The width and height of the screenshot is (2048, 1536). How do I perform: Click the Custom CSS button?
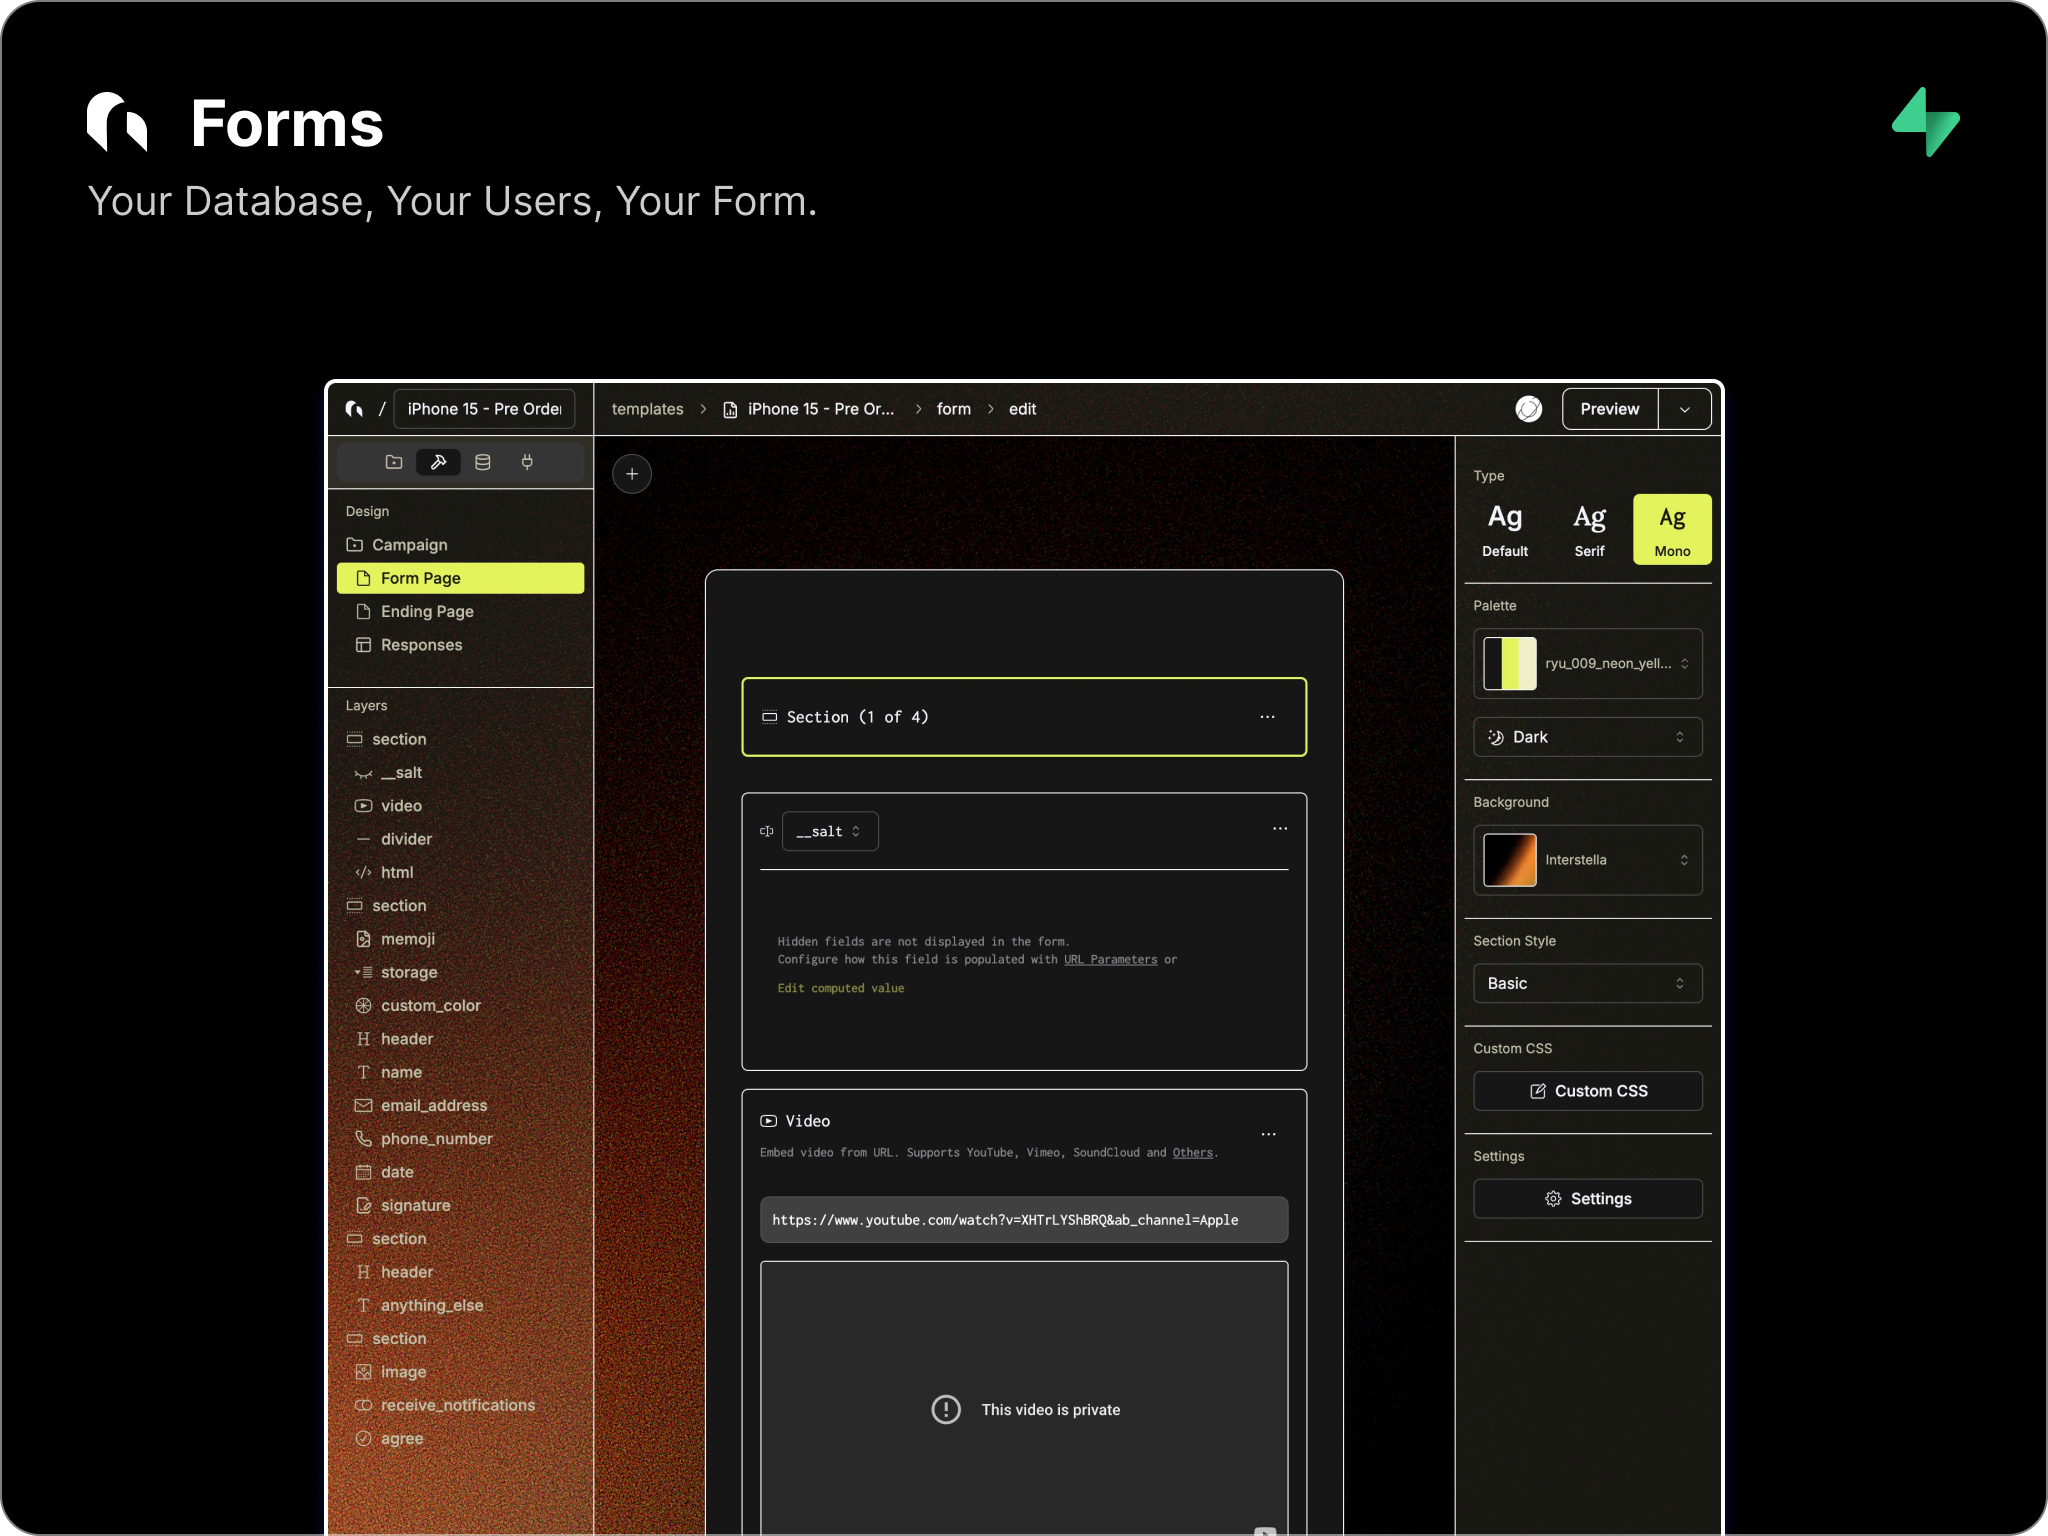(1587, 1091)
